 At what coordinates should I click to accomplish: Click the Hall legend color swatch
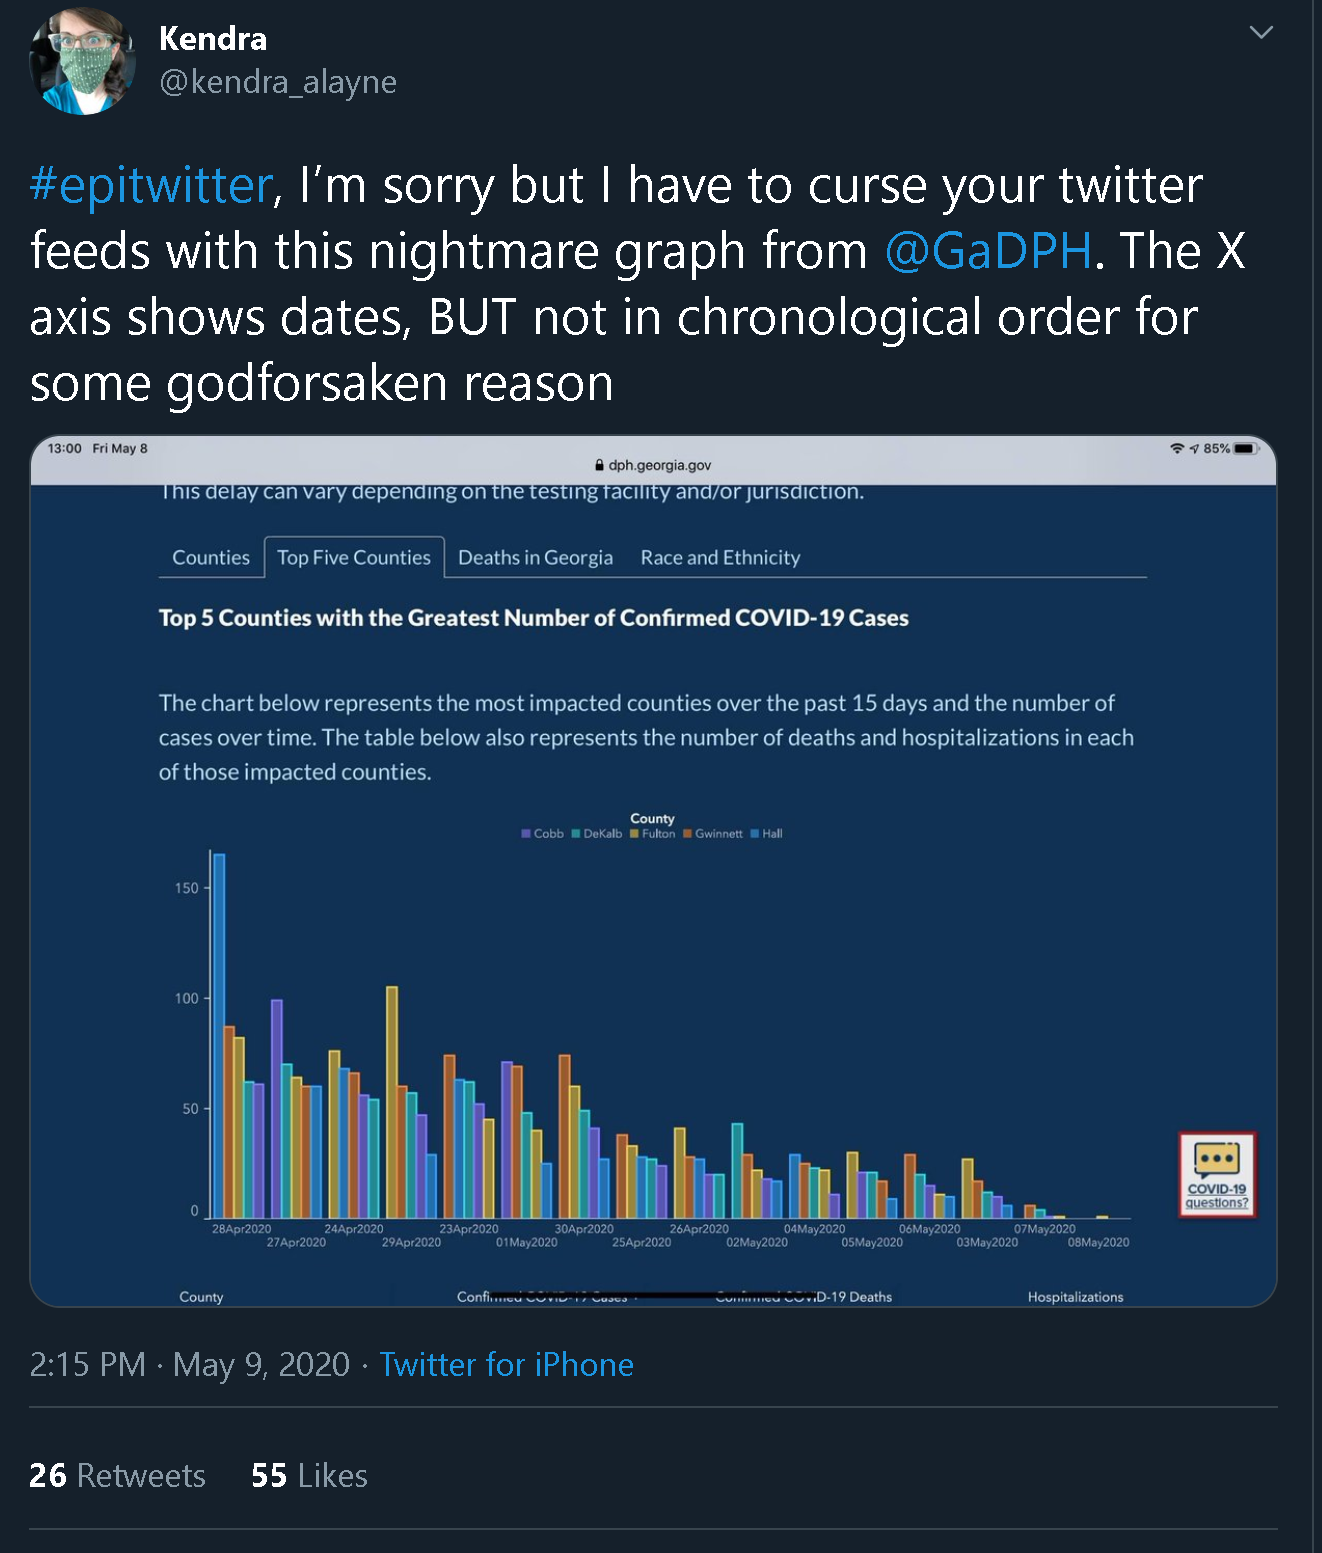[755, 834]
